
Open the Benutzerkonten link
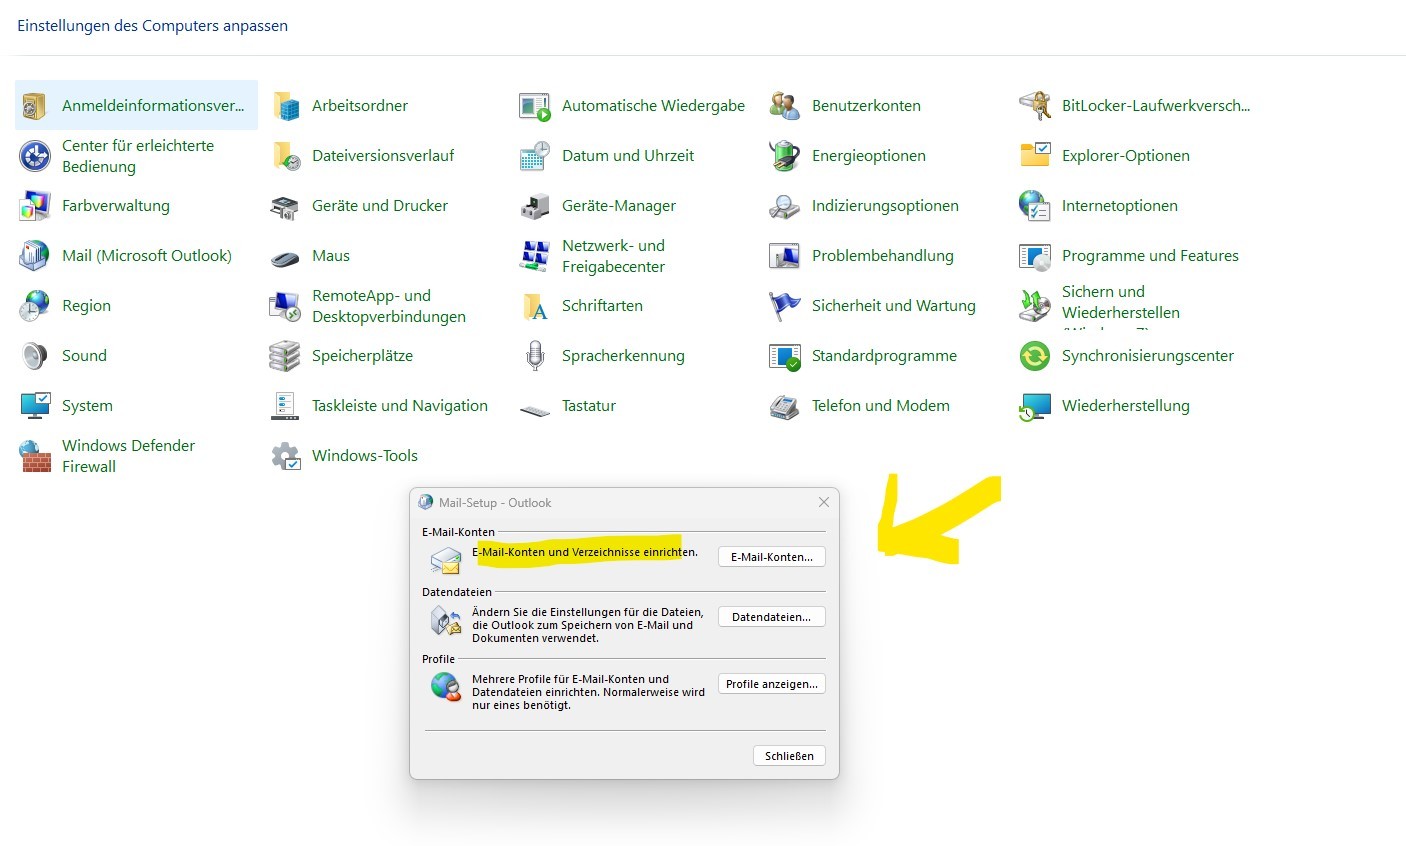tap(865, 106)
